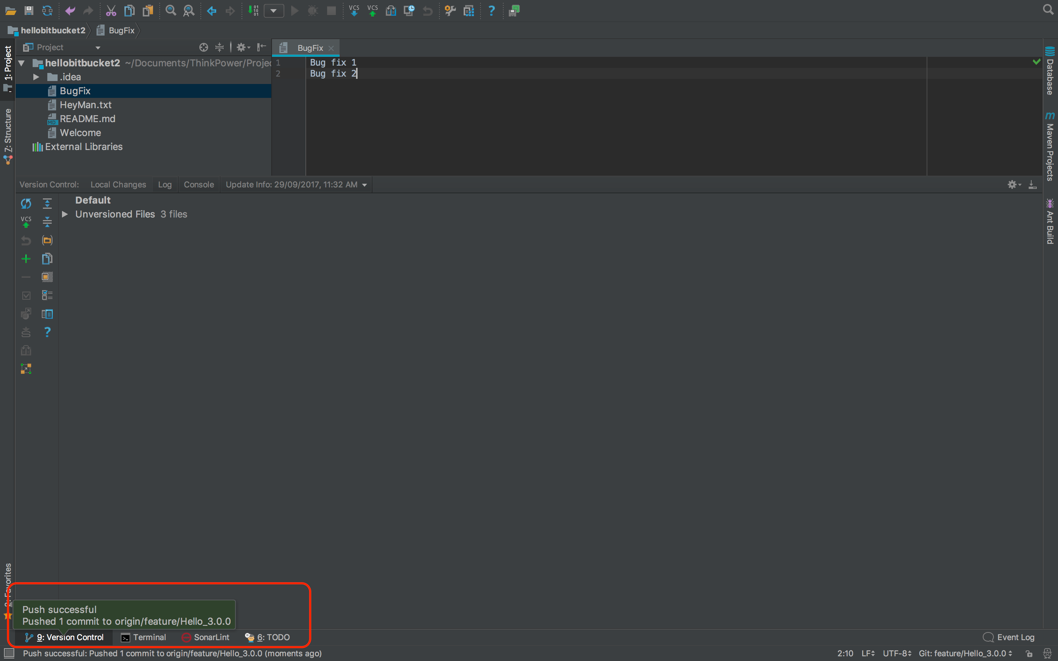Viewport: 1058px width, 661px height.
Task: Click the Open folder icon in the main toolbar
Action: [x=11, y=11]
